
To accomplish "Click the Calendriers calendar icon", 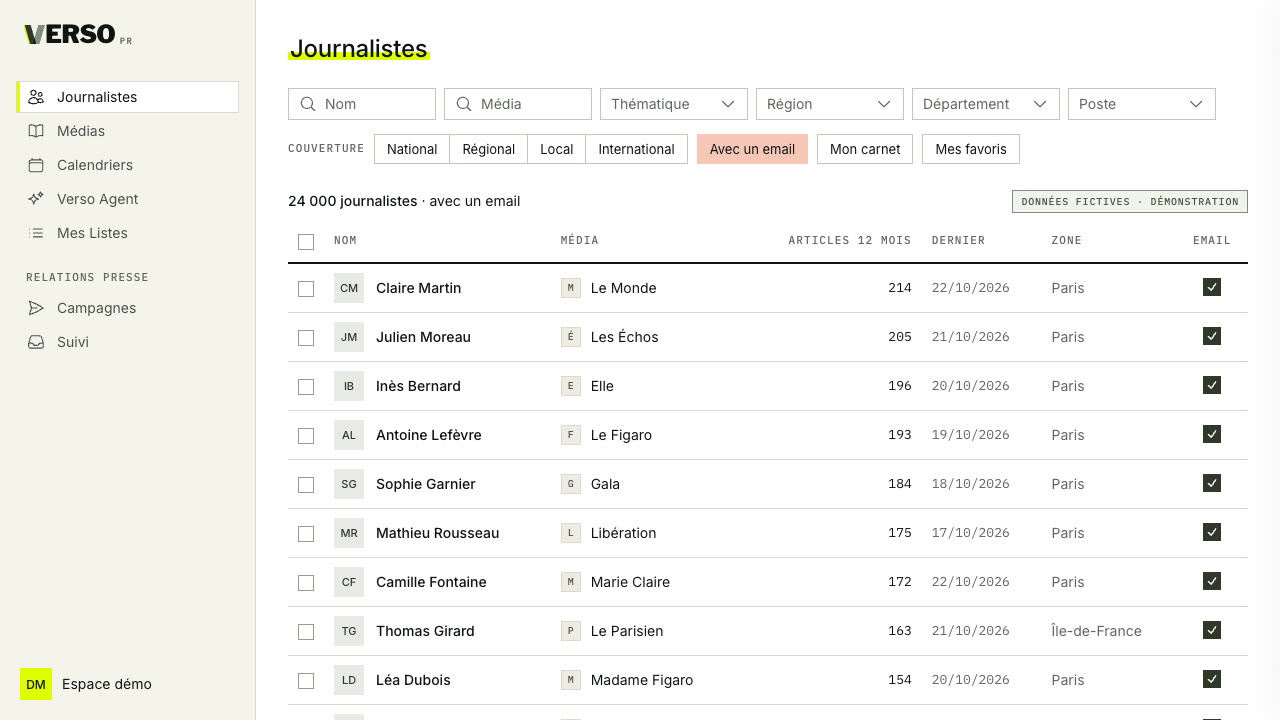I will pos(36,165).
